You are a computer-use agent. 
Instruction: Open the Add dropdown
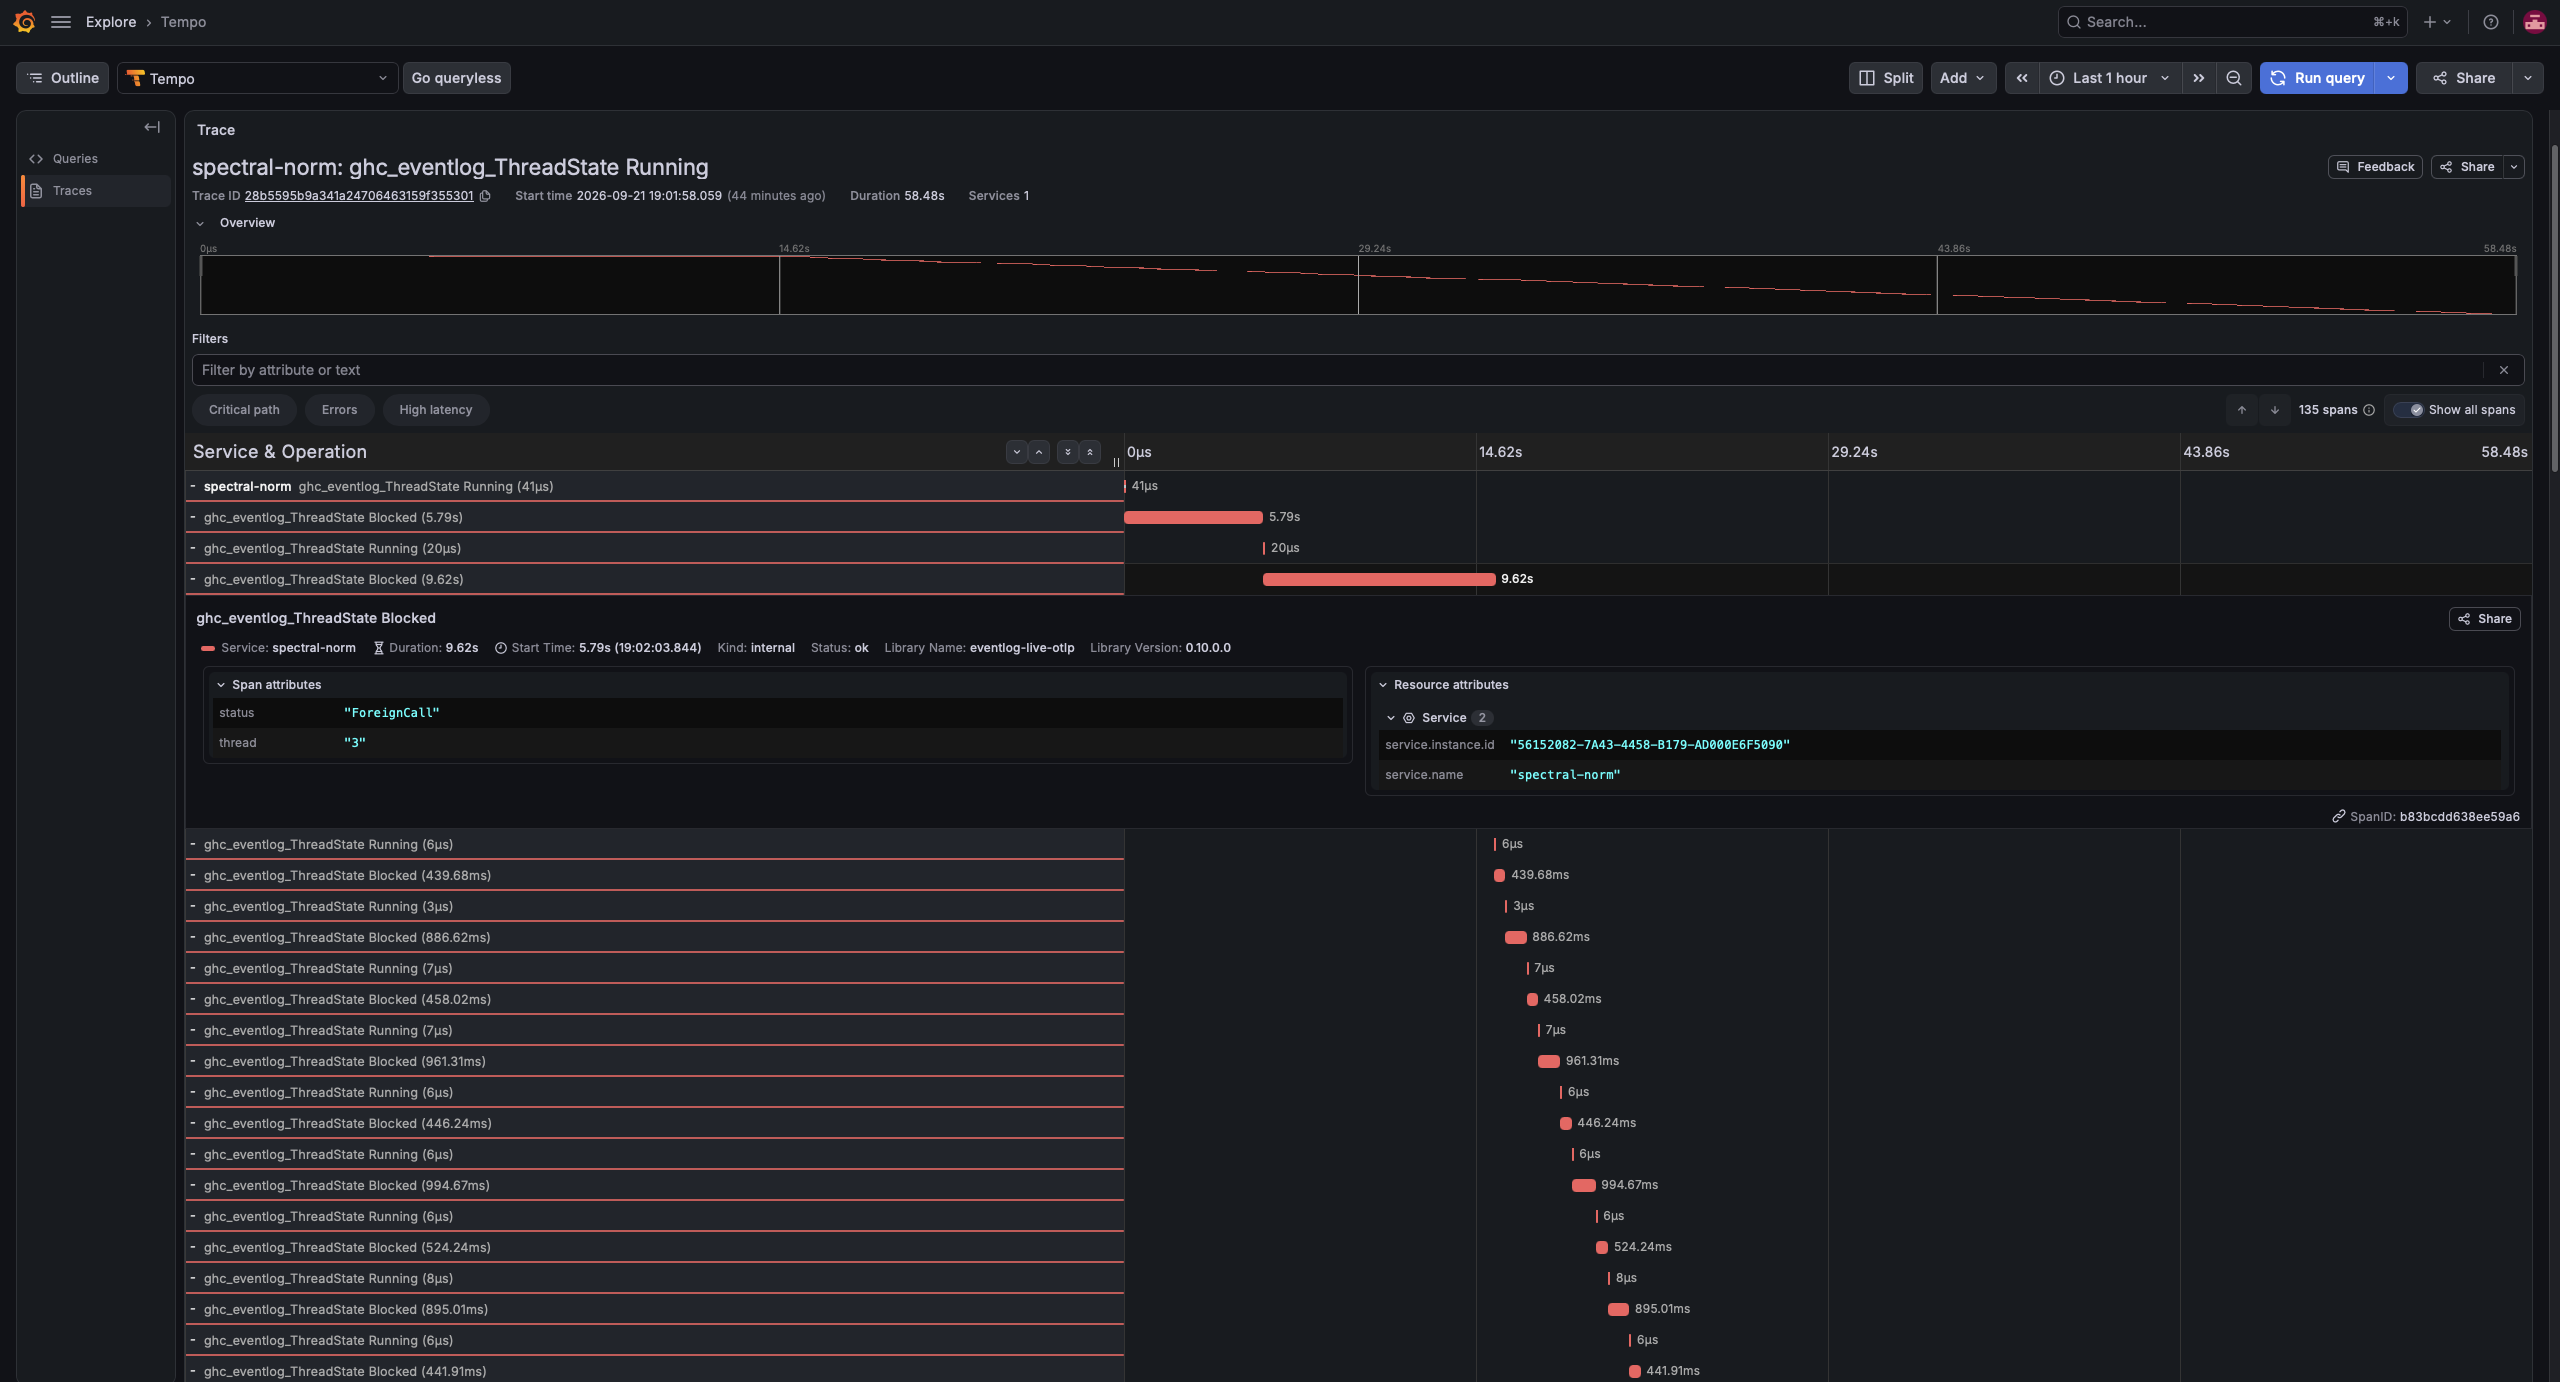point(1962,78)
